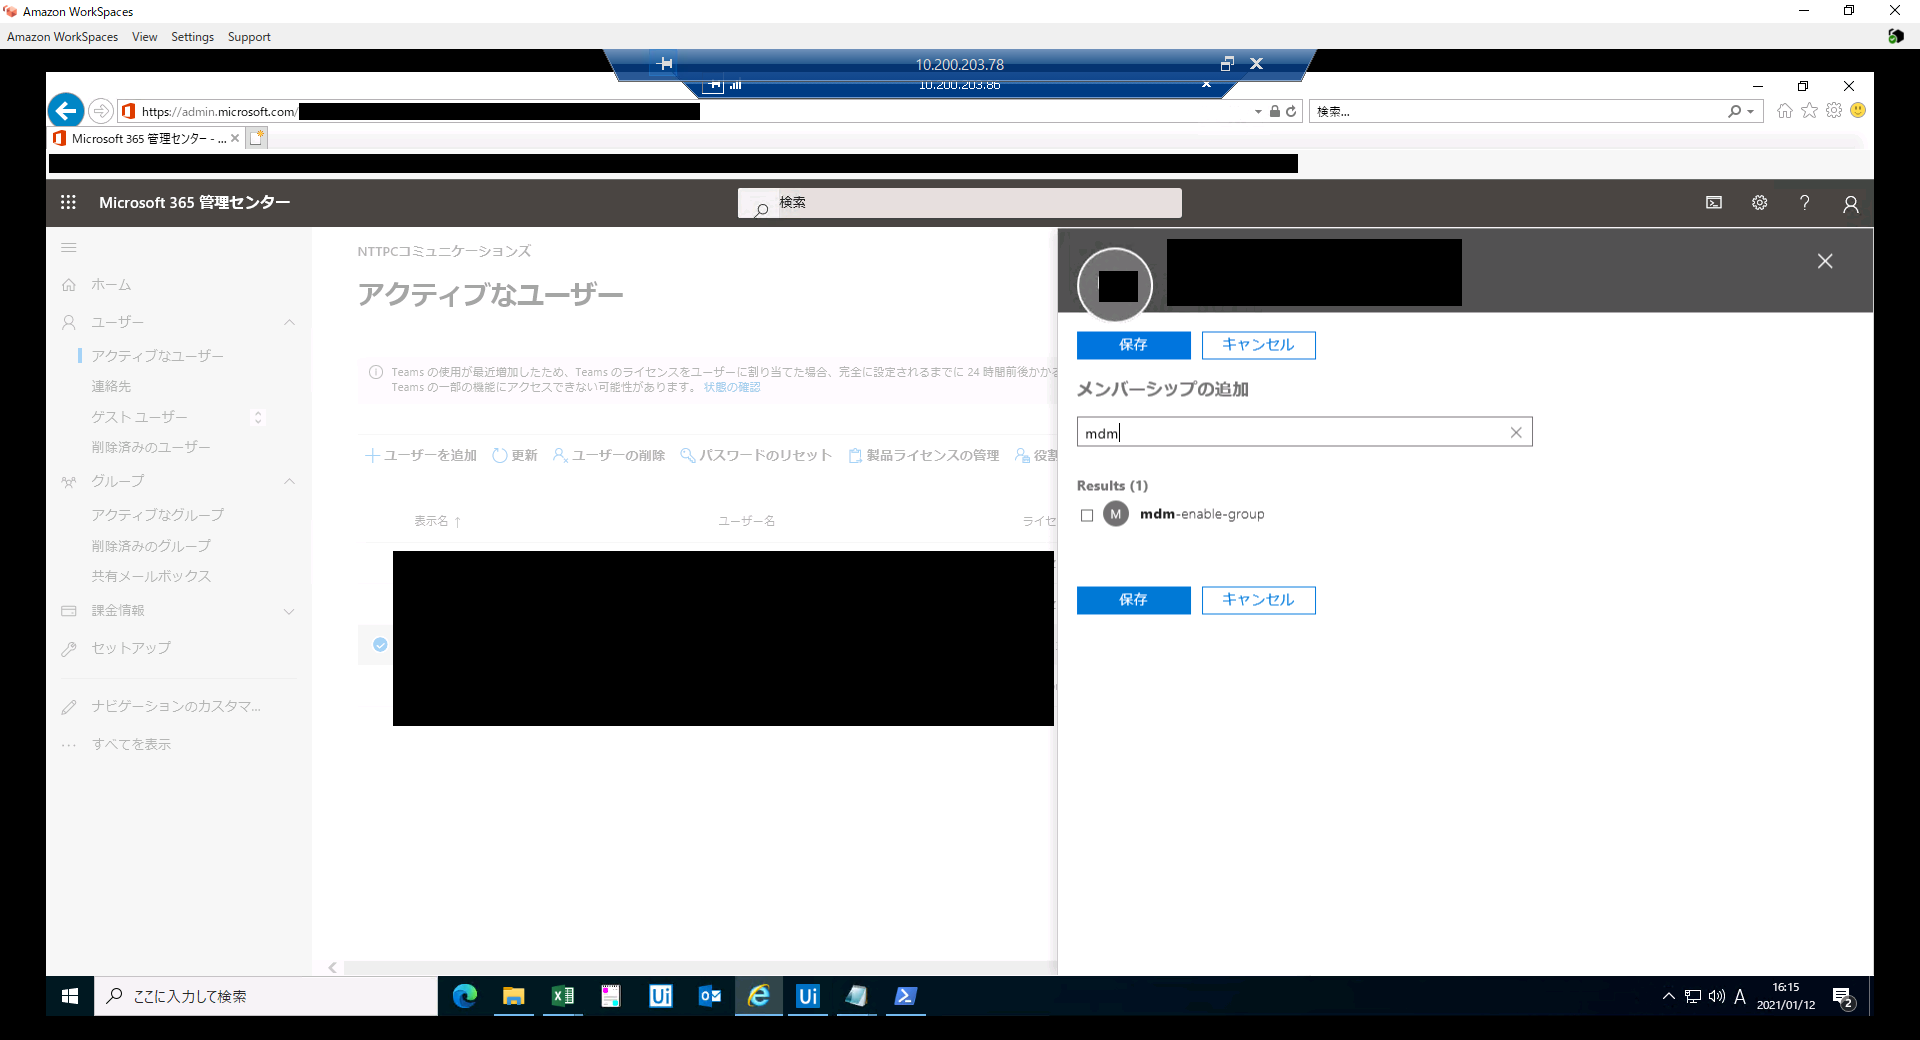Open Cloud Shell icon in header
Image resolution: width=1920 pixels, height=1040 pixels.
[1714, 203]
